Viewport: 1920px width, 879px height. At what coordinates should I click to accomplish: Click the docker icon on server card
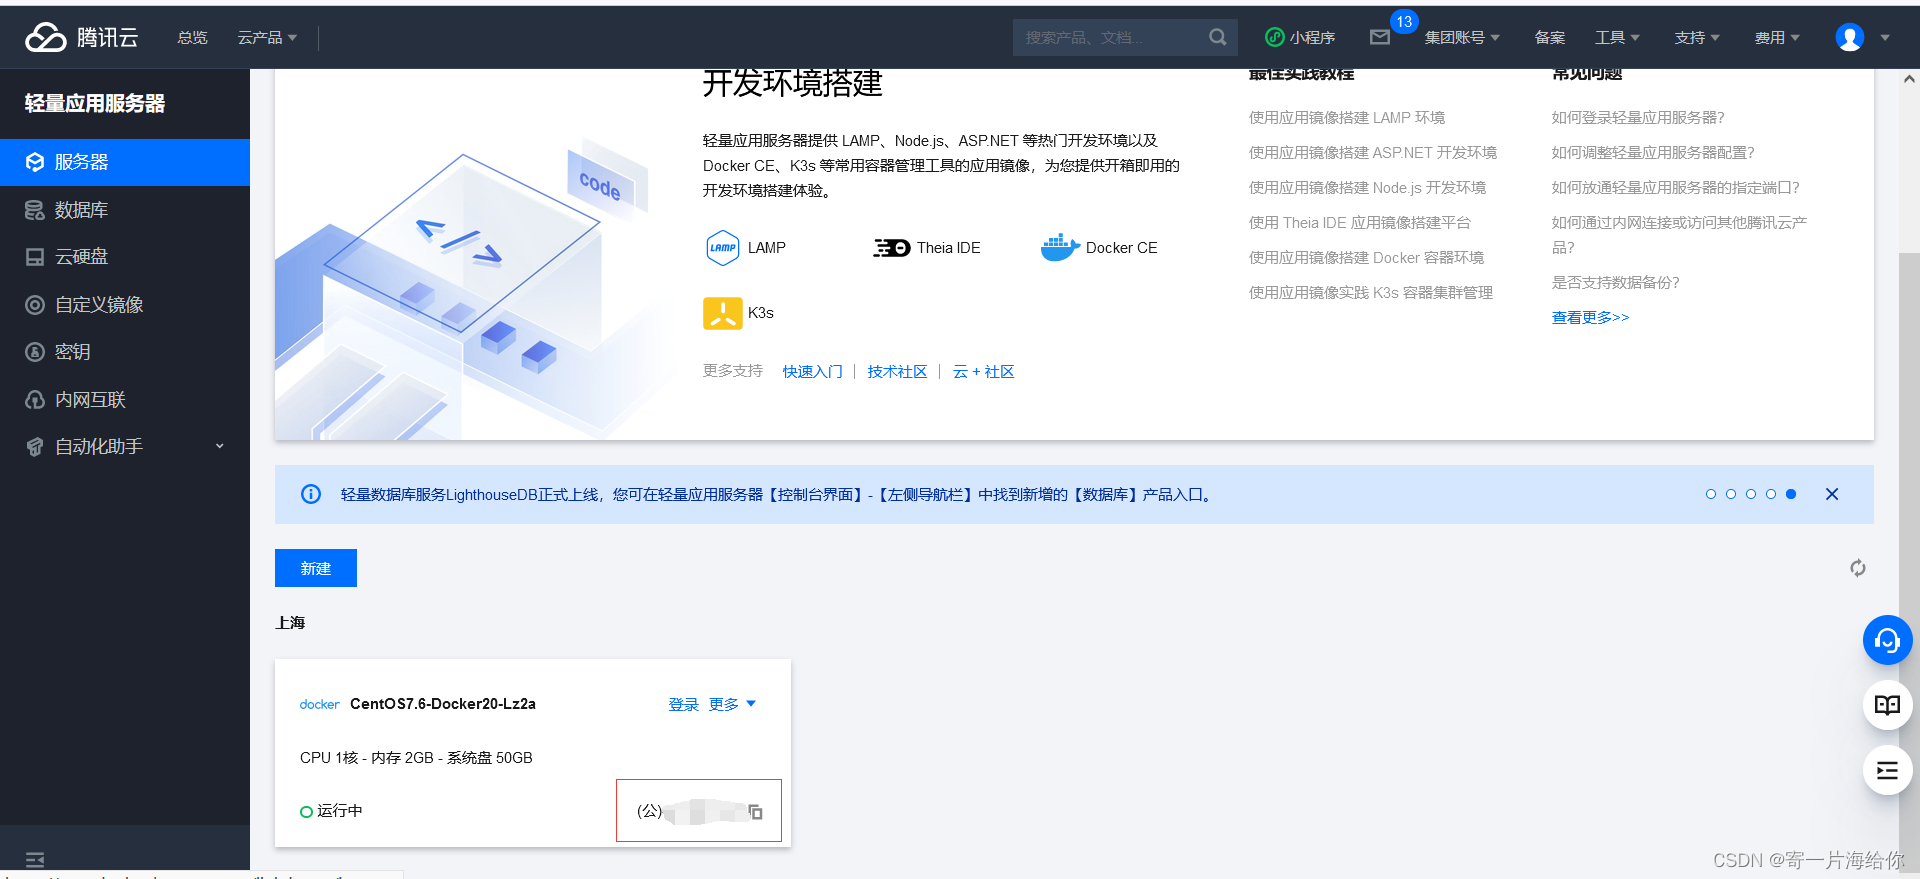(319, 704)
